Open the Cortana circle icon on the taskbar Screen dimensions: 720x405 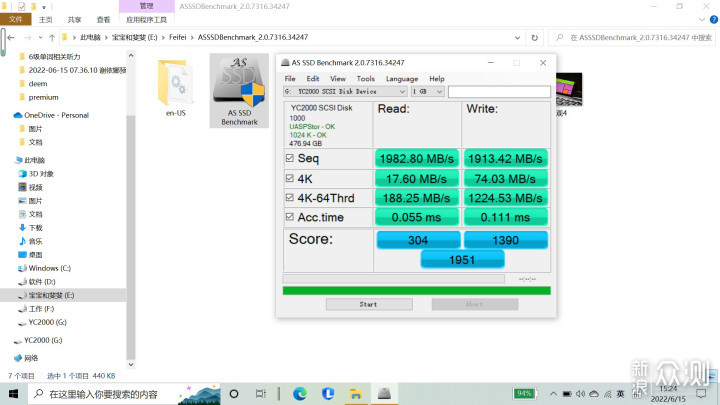tap(234, 394)
